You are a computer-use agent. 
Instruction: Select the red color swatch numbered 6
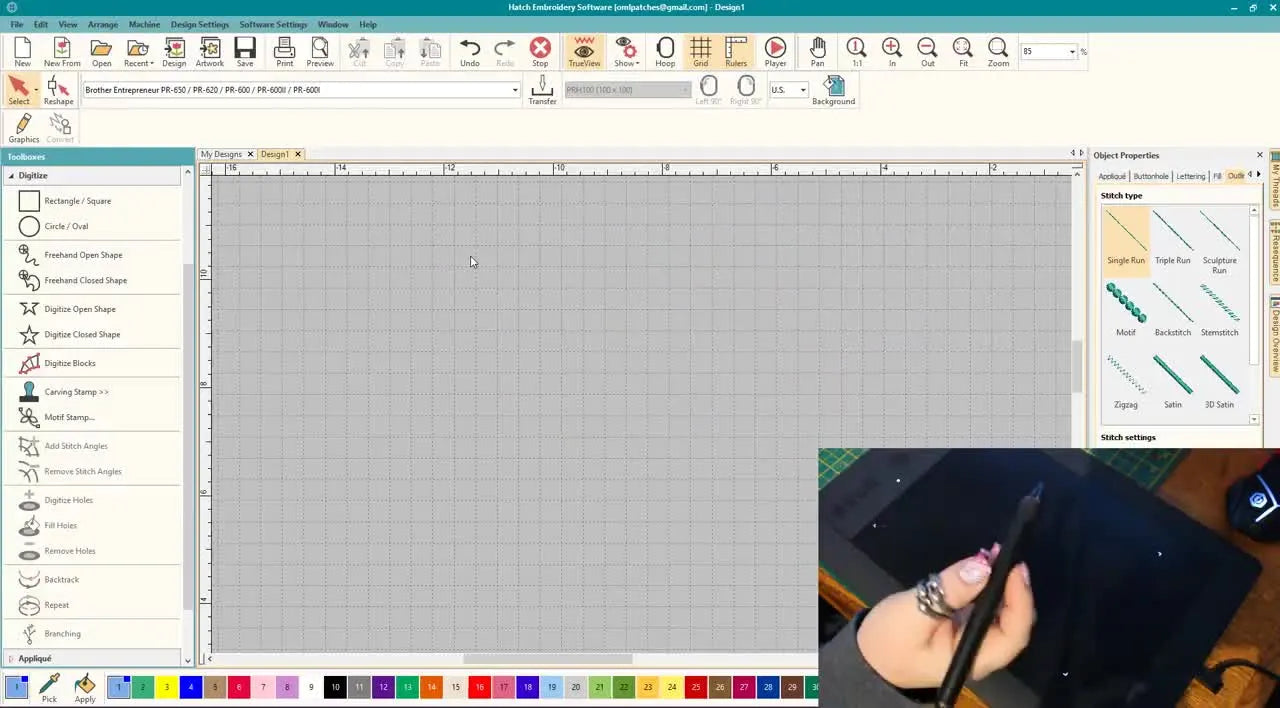coord(238,687)
